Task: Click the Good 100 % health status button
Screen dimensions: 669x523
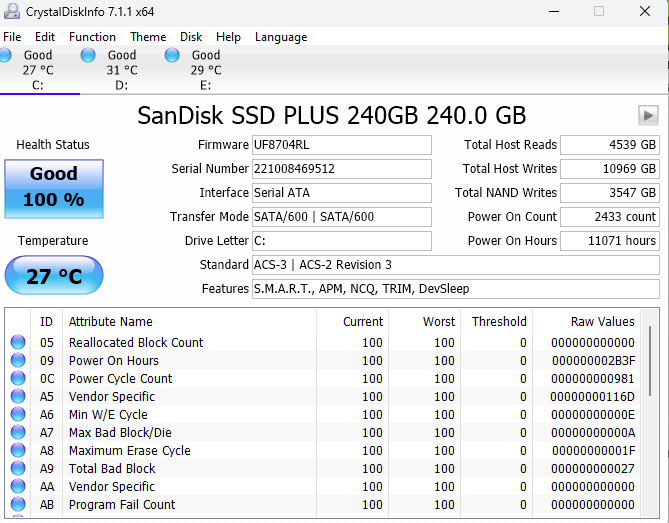Action: [53, 187]
